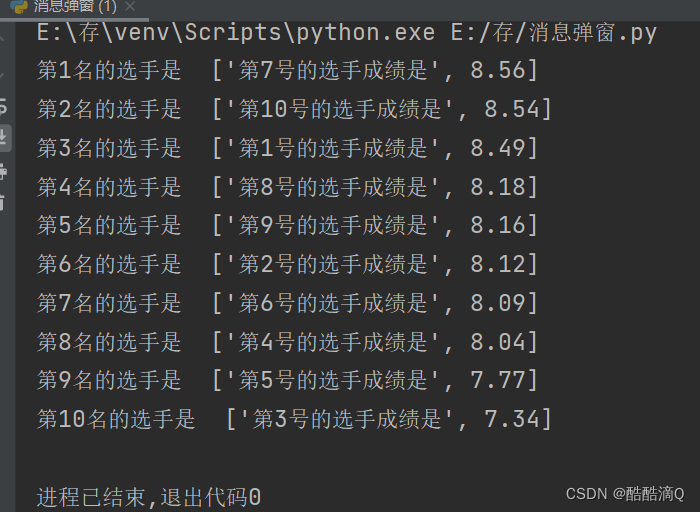Click the 第7名 line showing 8.09
This screenshot has width=700, height=512.
click(287, 303)
